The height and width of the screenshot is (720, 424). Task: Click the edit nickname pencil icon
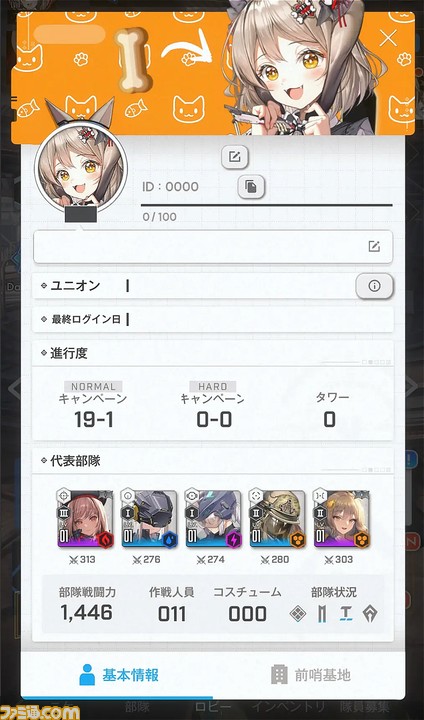235,157
